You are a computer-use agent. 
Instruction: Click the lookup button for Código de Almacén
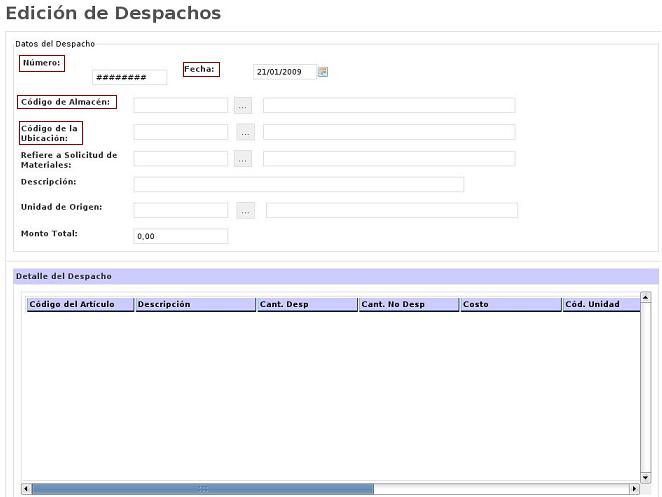[243, 105]
